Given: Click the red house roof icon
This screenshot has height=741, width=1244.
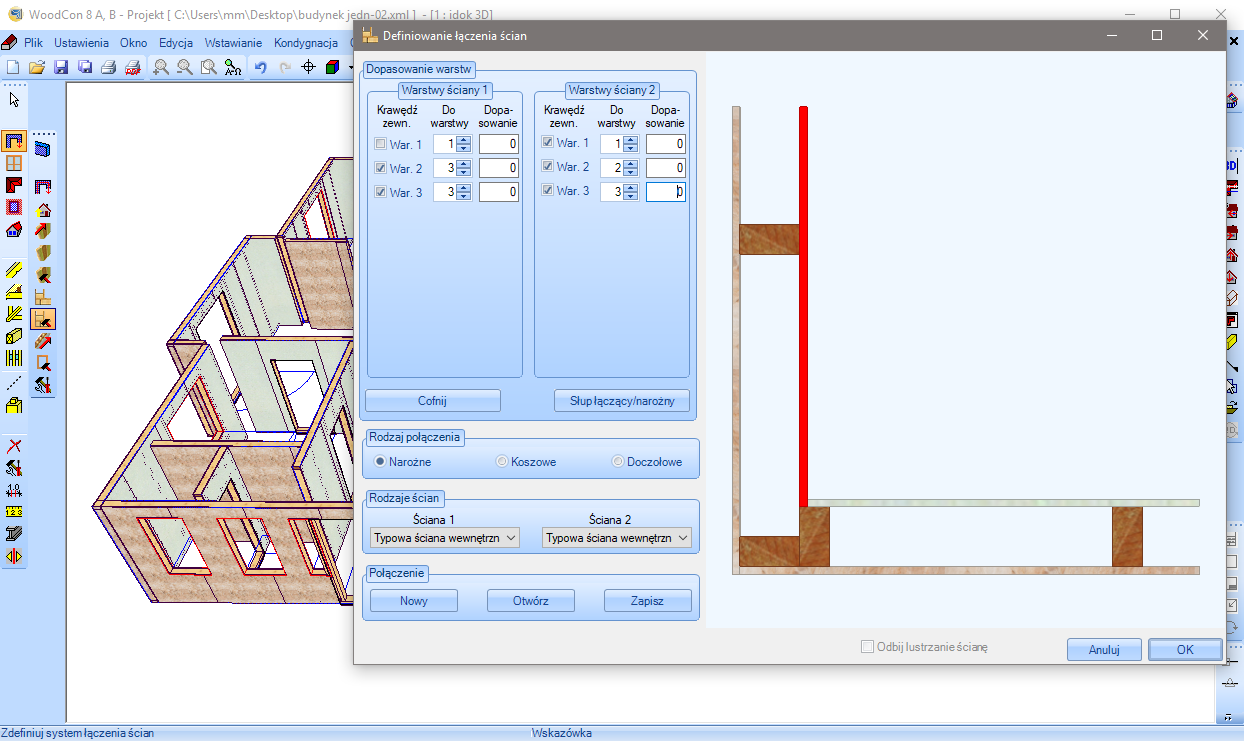Looking at the screenshot, I should 14,229.
